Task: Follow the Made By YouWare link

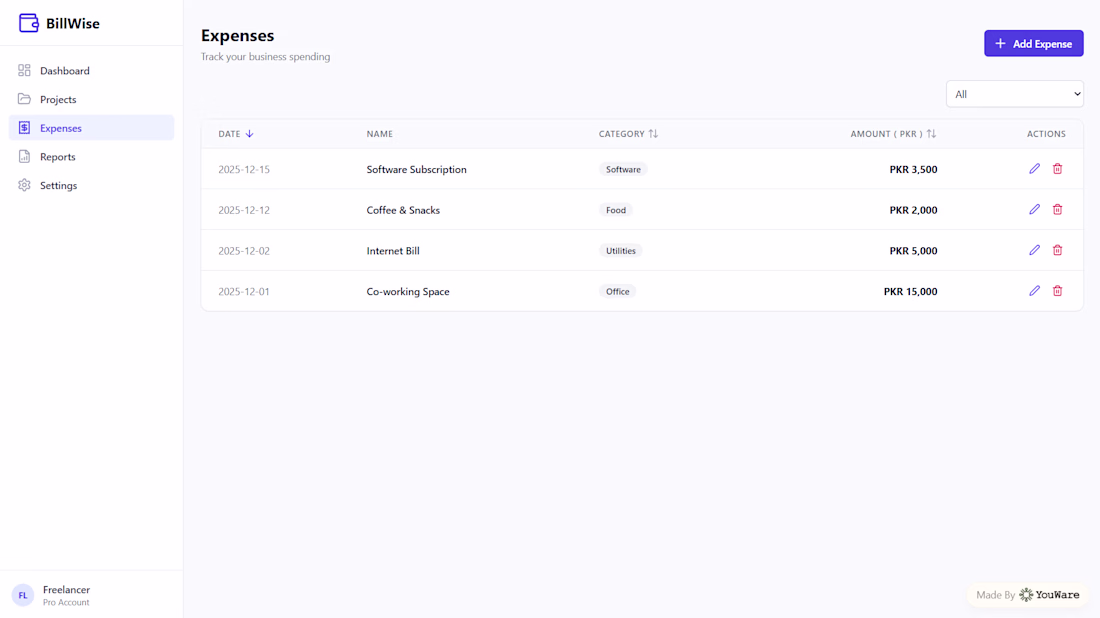Action: coord(1028,595)
